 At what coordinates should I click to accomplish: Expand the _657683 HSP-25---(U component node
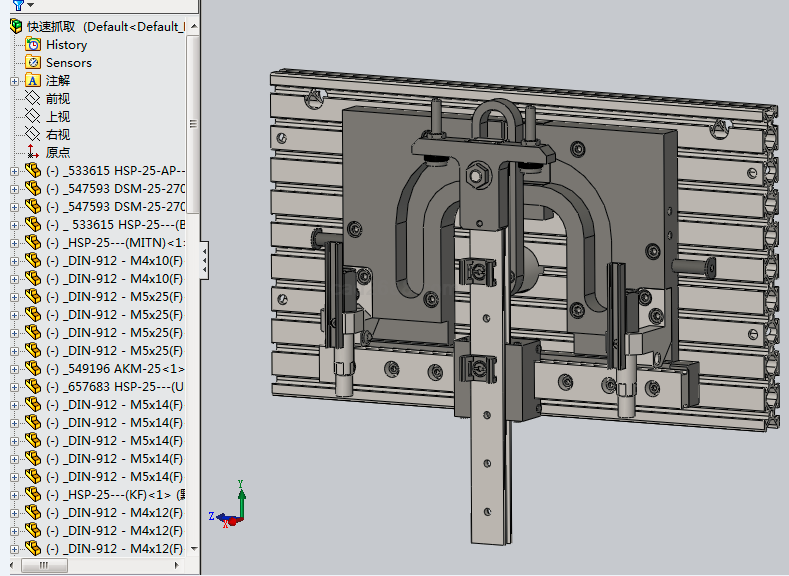tap(14, 387)
